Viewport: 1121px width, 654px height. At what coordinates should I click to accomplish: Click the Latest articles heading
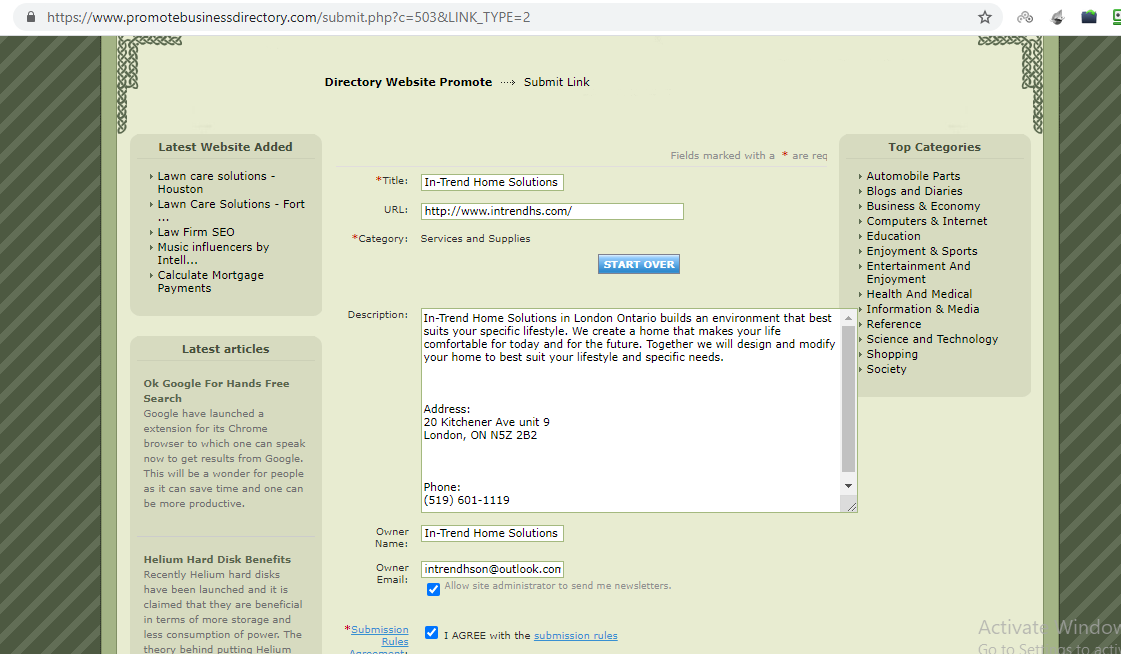tap(225, 349)
